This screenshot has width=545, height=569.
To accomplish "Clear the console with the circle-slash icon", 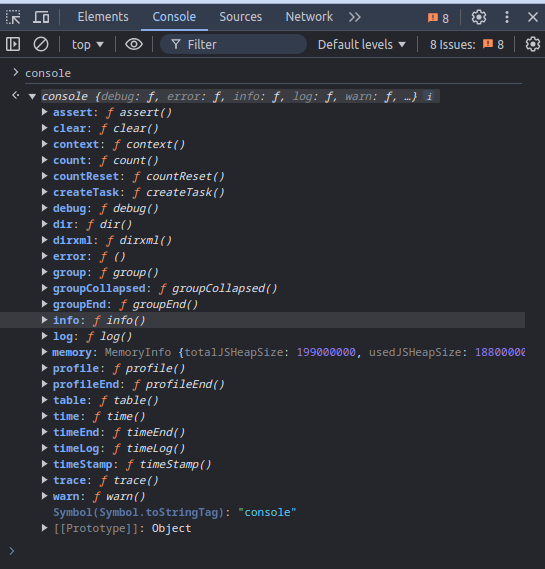I will click(41, 44).
